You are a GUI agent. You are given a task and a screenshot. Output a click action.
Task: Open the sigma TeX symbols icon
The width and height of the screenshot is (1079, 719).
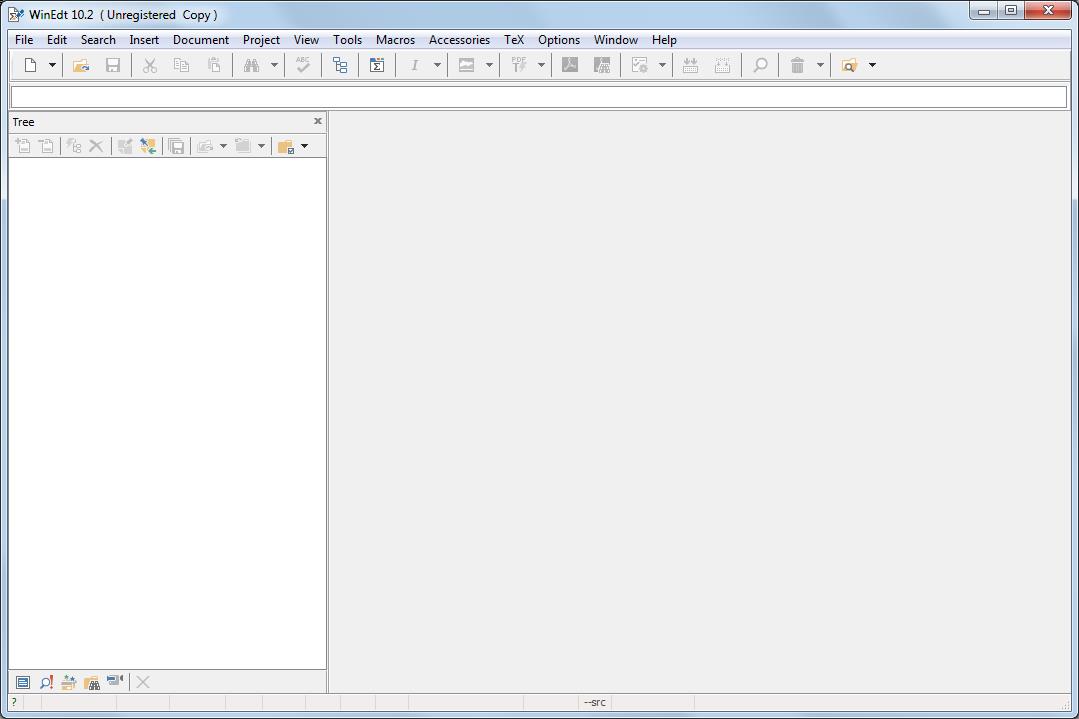tap(376, 65)
